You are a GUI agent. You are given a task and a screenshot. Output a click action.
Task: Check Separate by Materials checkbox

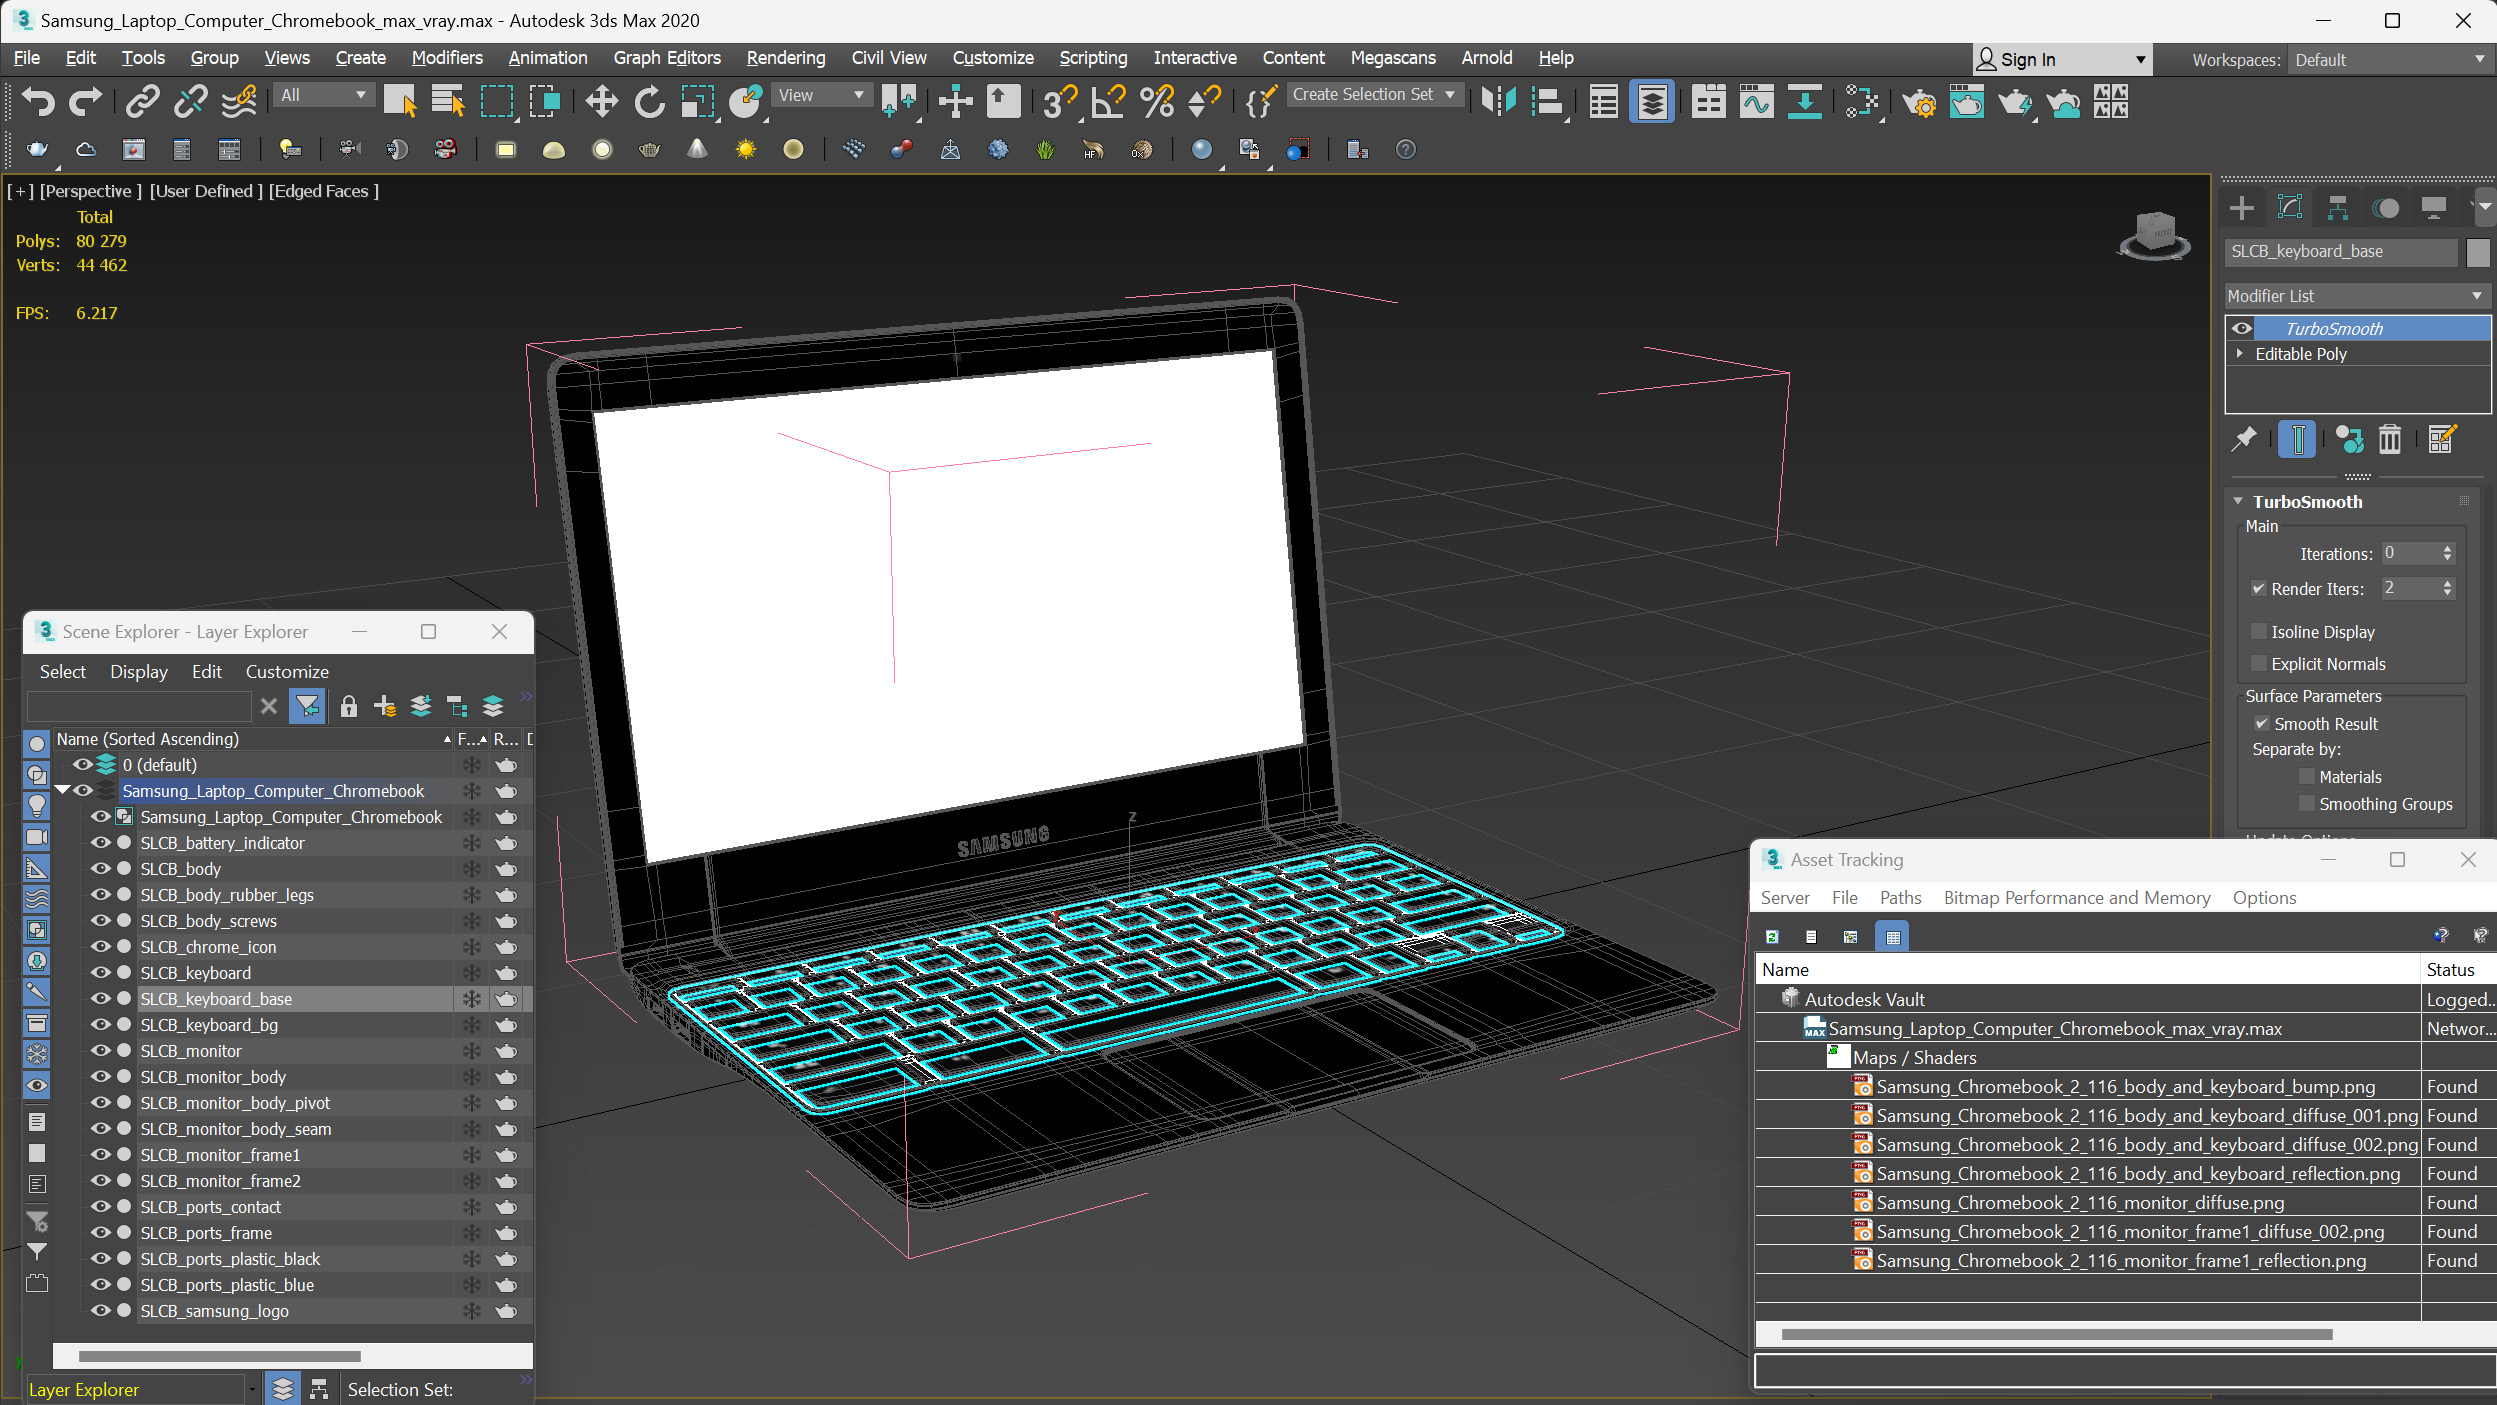click(2307, 777)
